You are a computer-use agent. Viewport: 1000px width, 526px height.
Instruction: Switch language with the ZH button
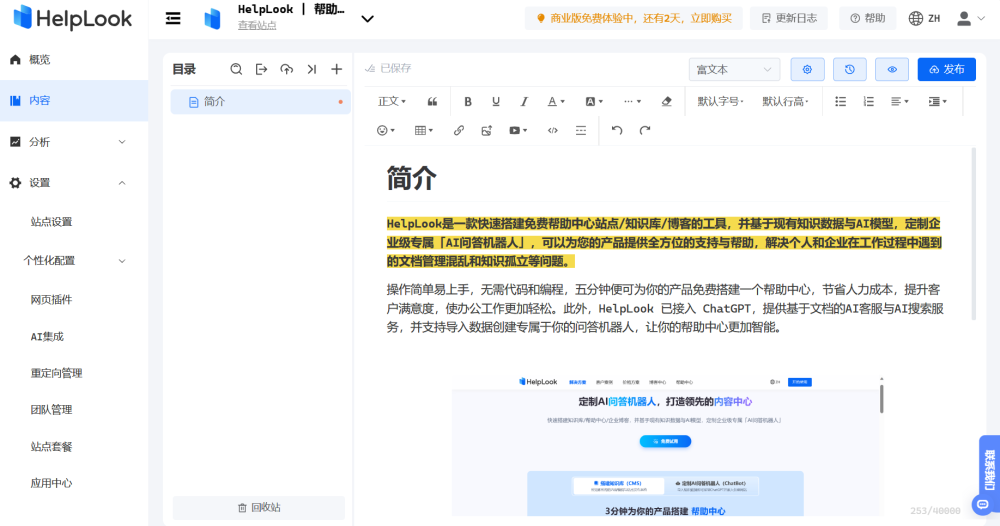point(925,18)
